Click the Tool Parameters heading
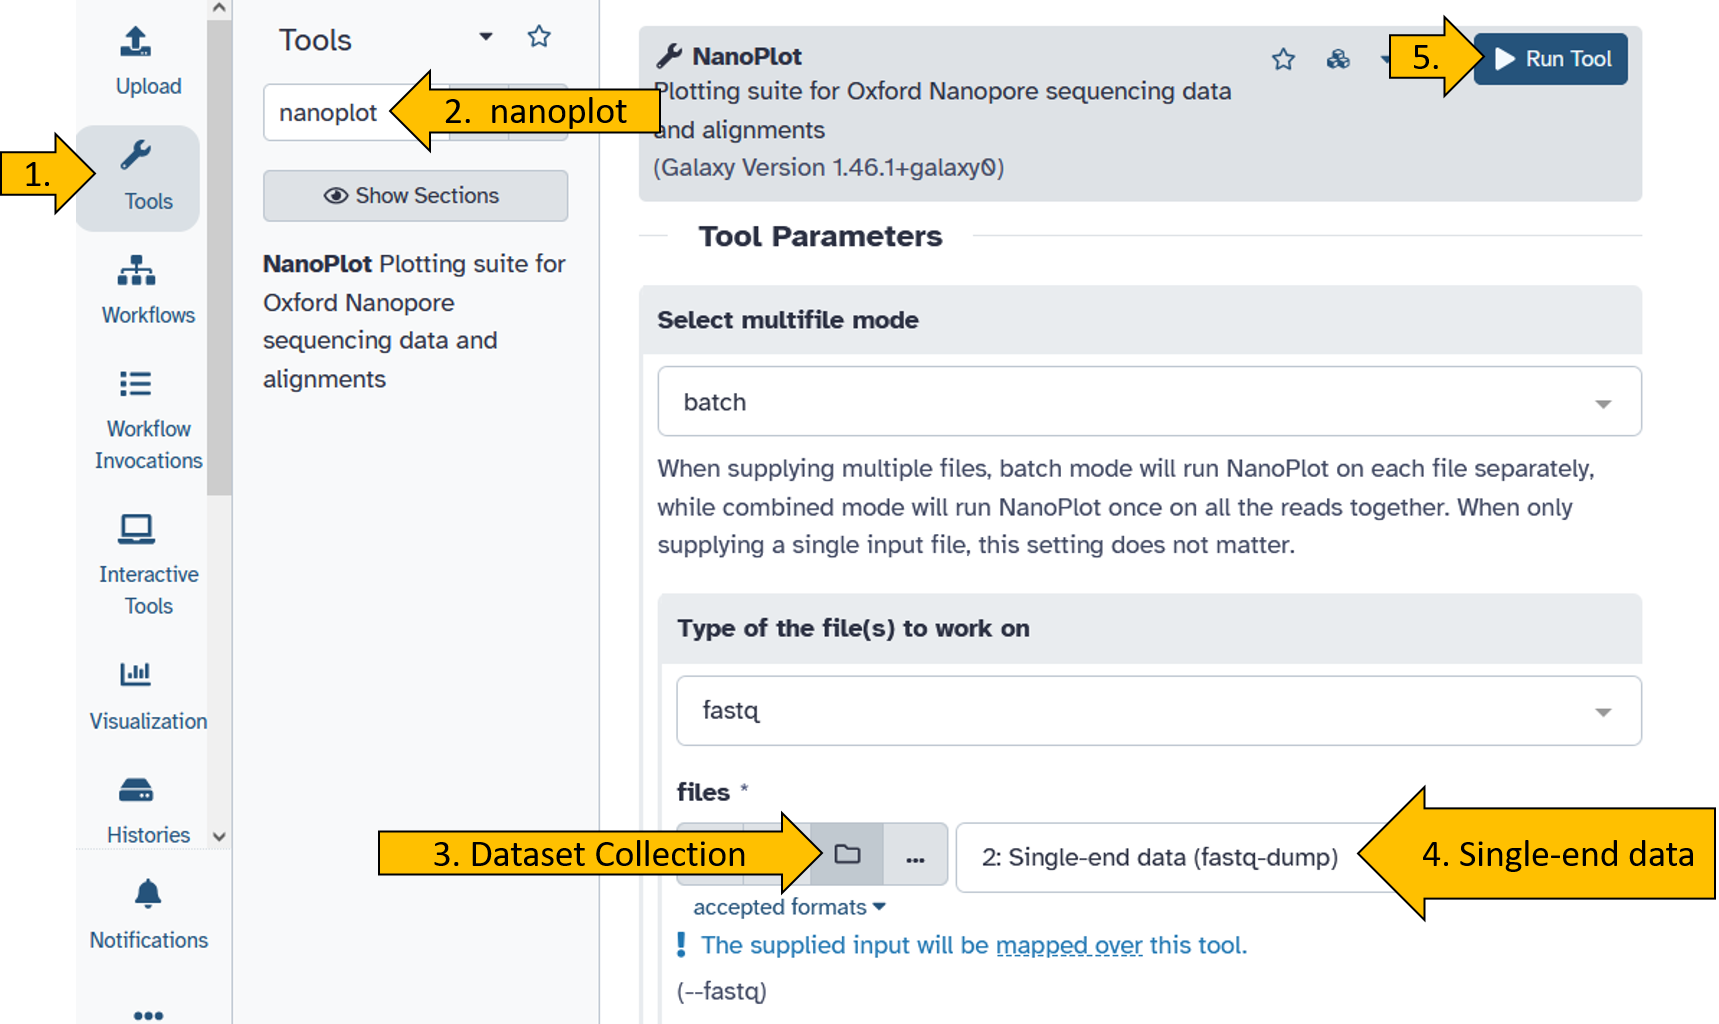1719x1024 pixels. coord(820,236)
